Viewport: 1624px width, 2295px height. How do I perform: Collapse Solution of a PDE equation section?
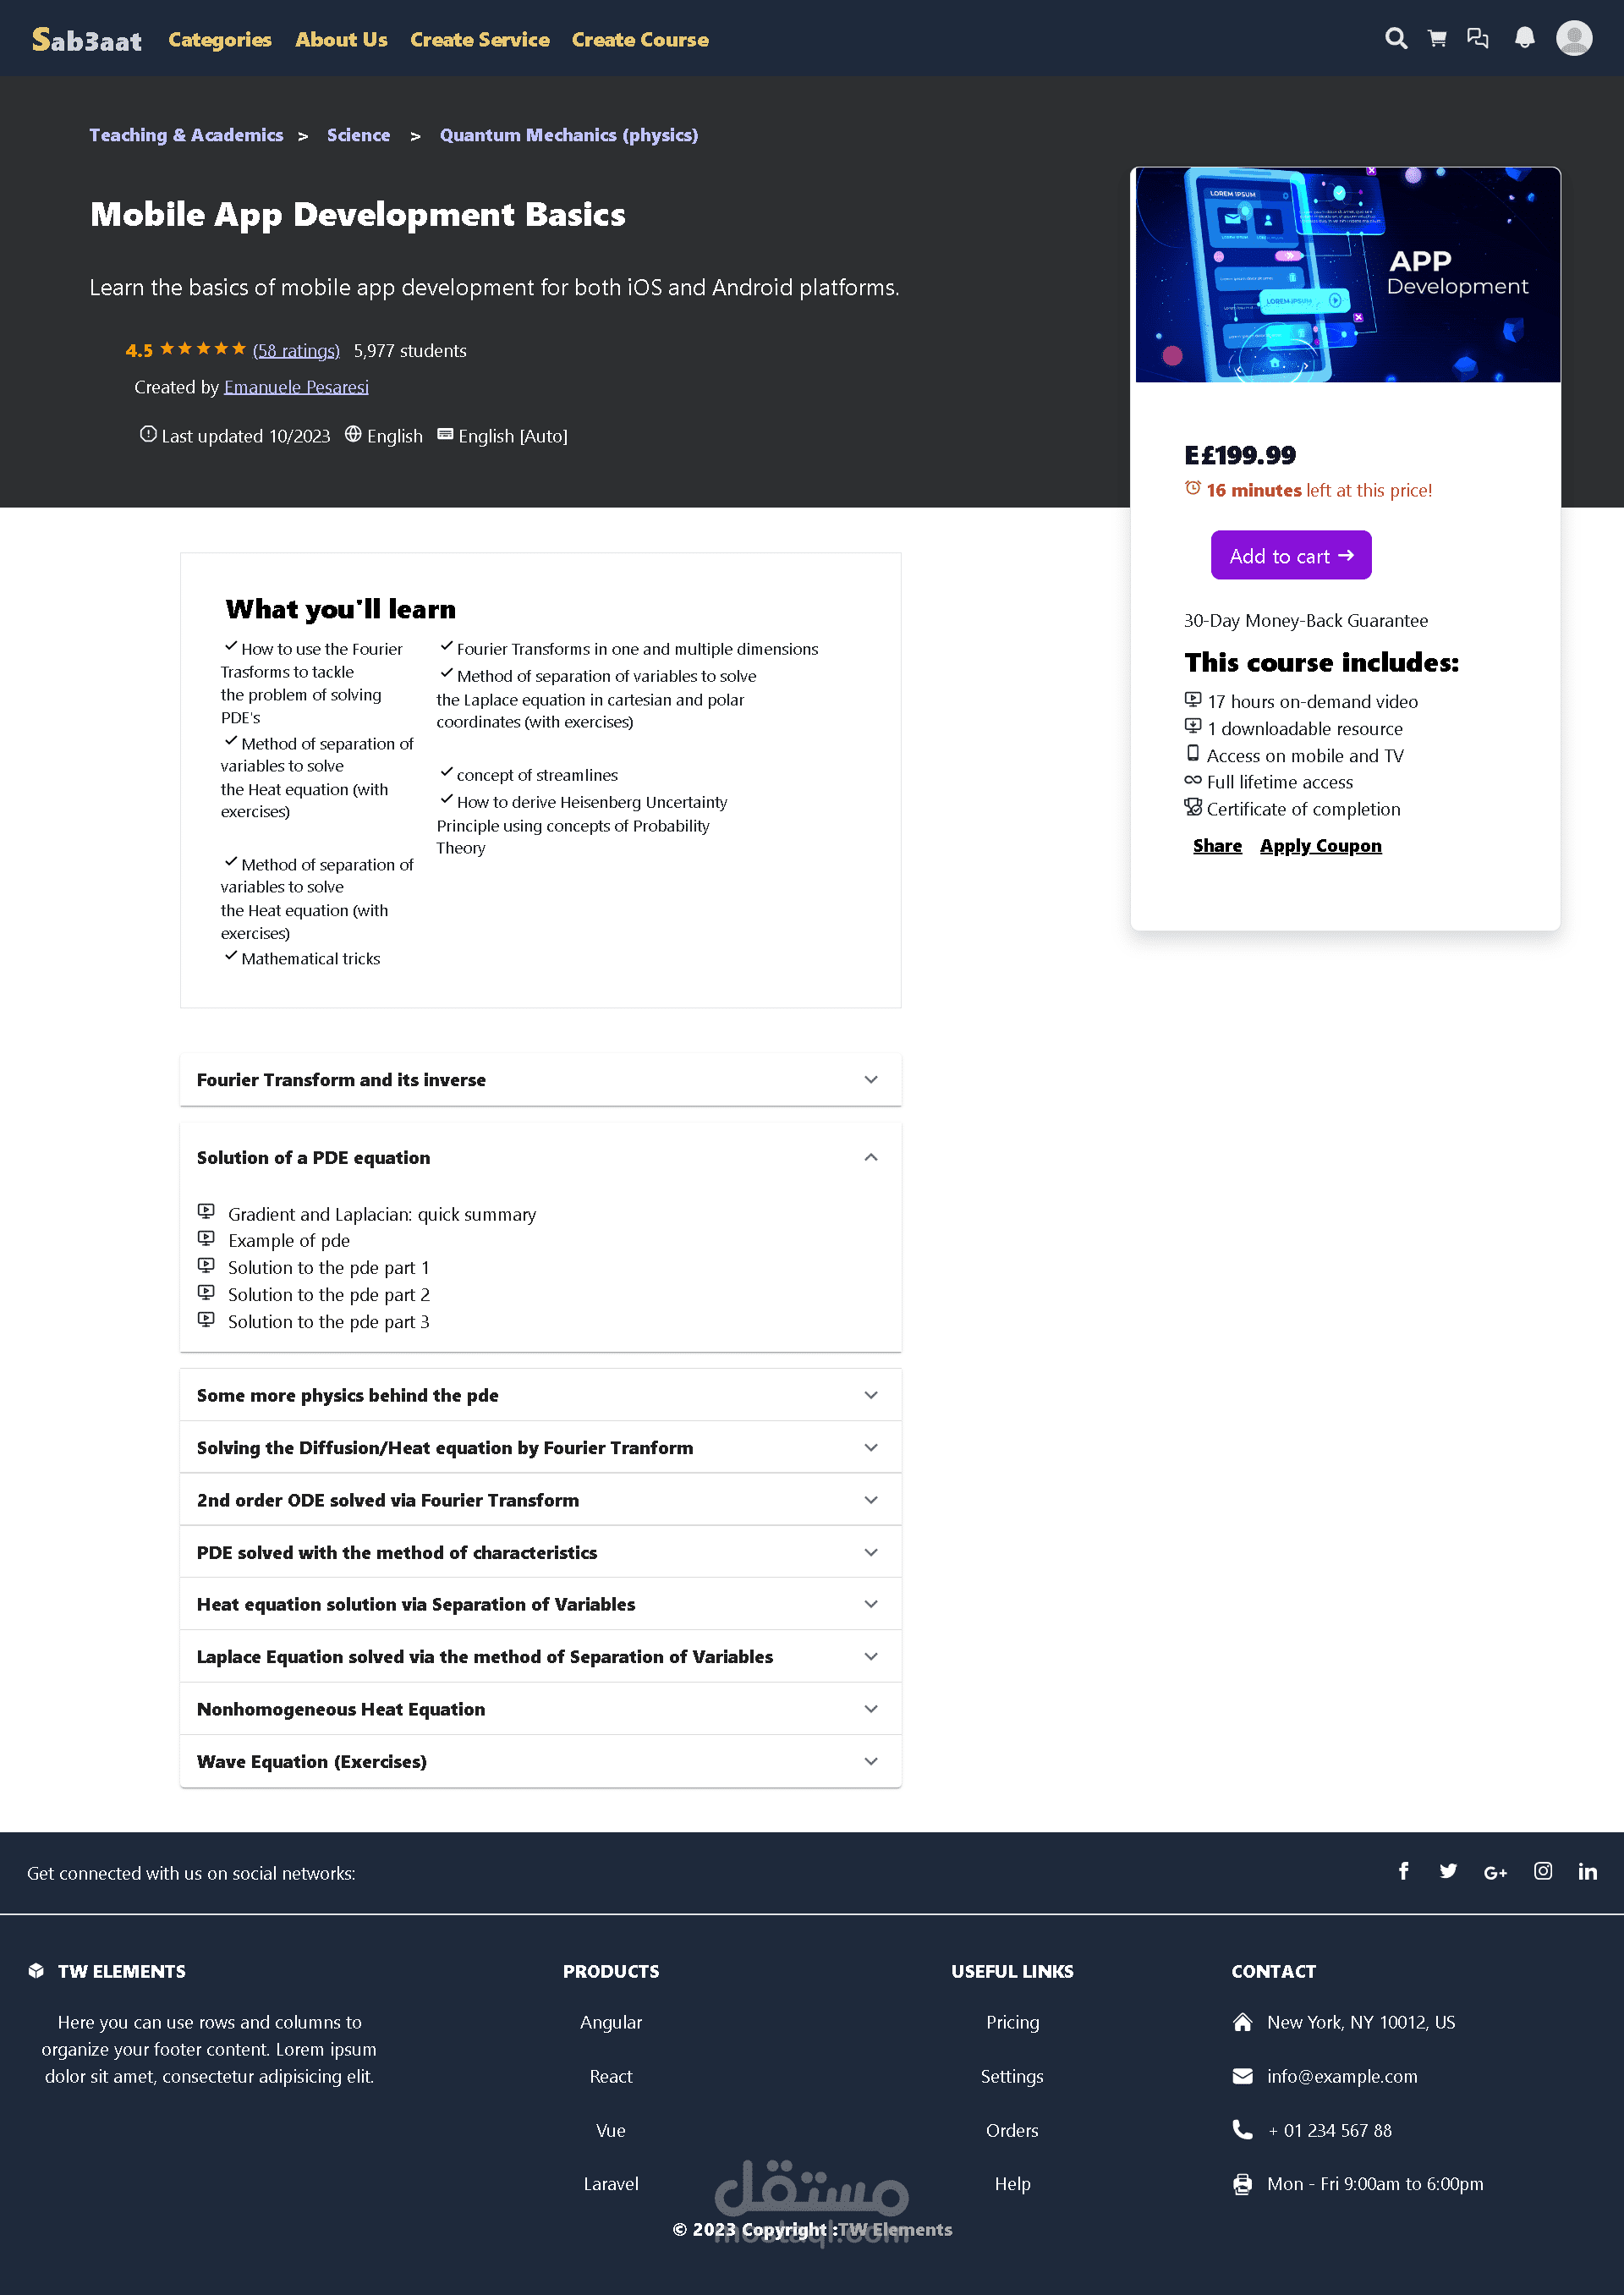540,1157
